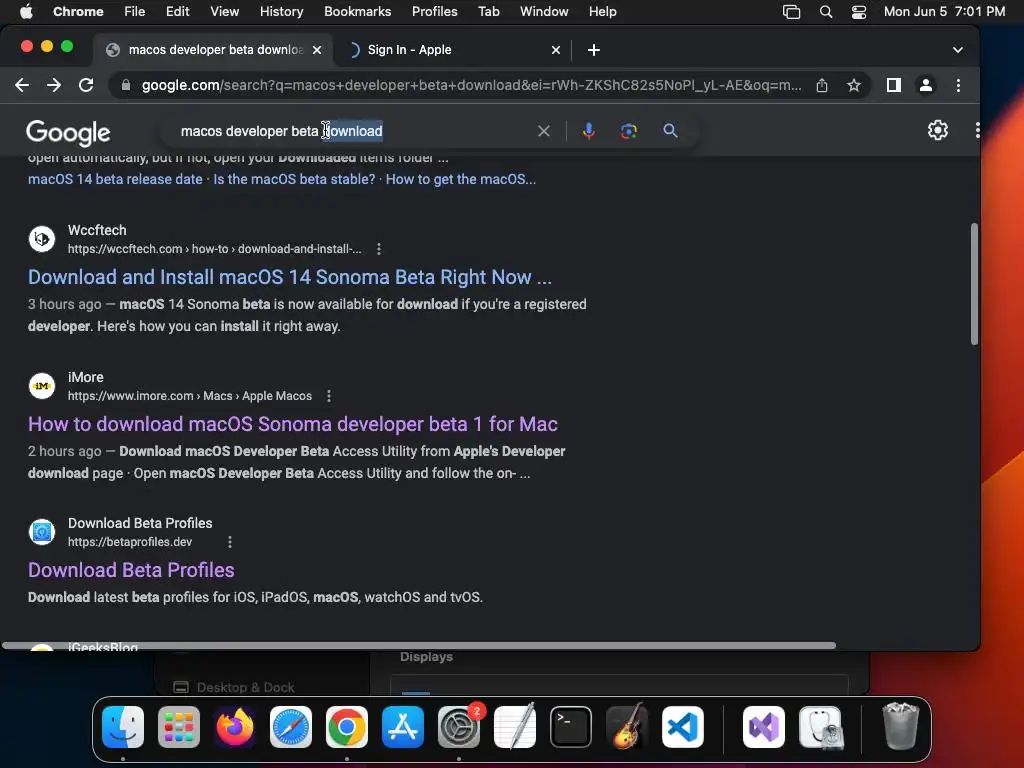Open the Chrome application menu

tap(78, 11)
